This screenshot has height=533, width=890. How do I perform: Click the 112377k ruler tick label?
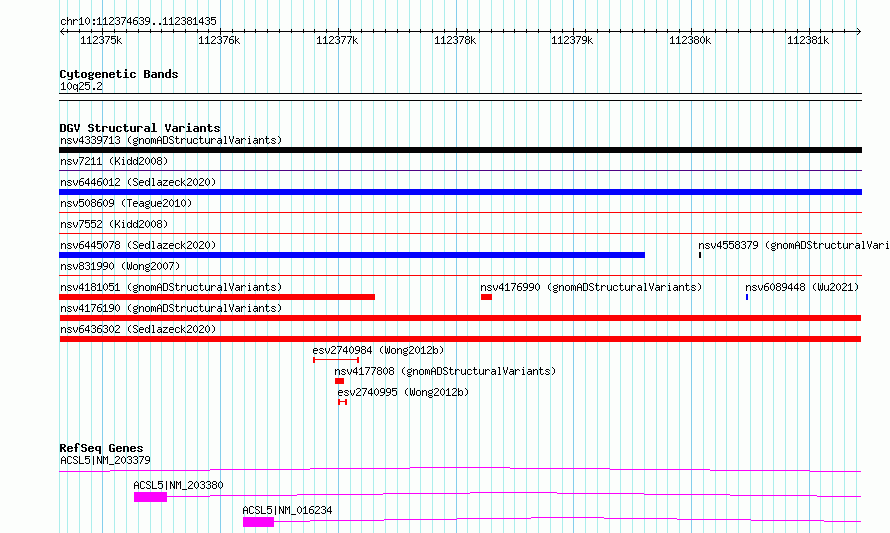click(337, 40)
